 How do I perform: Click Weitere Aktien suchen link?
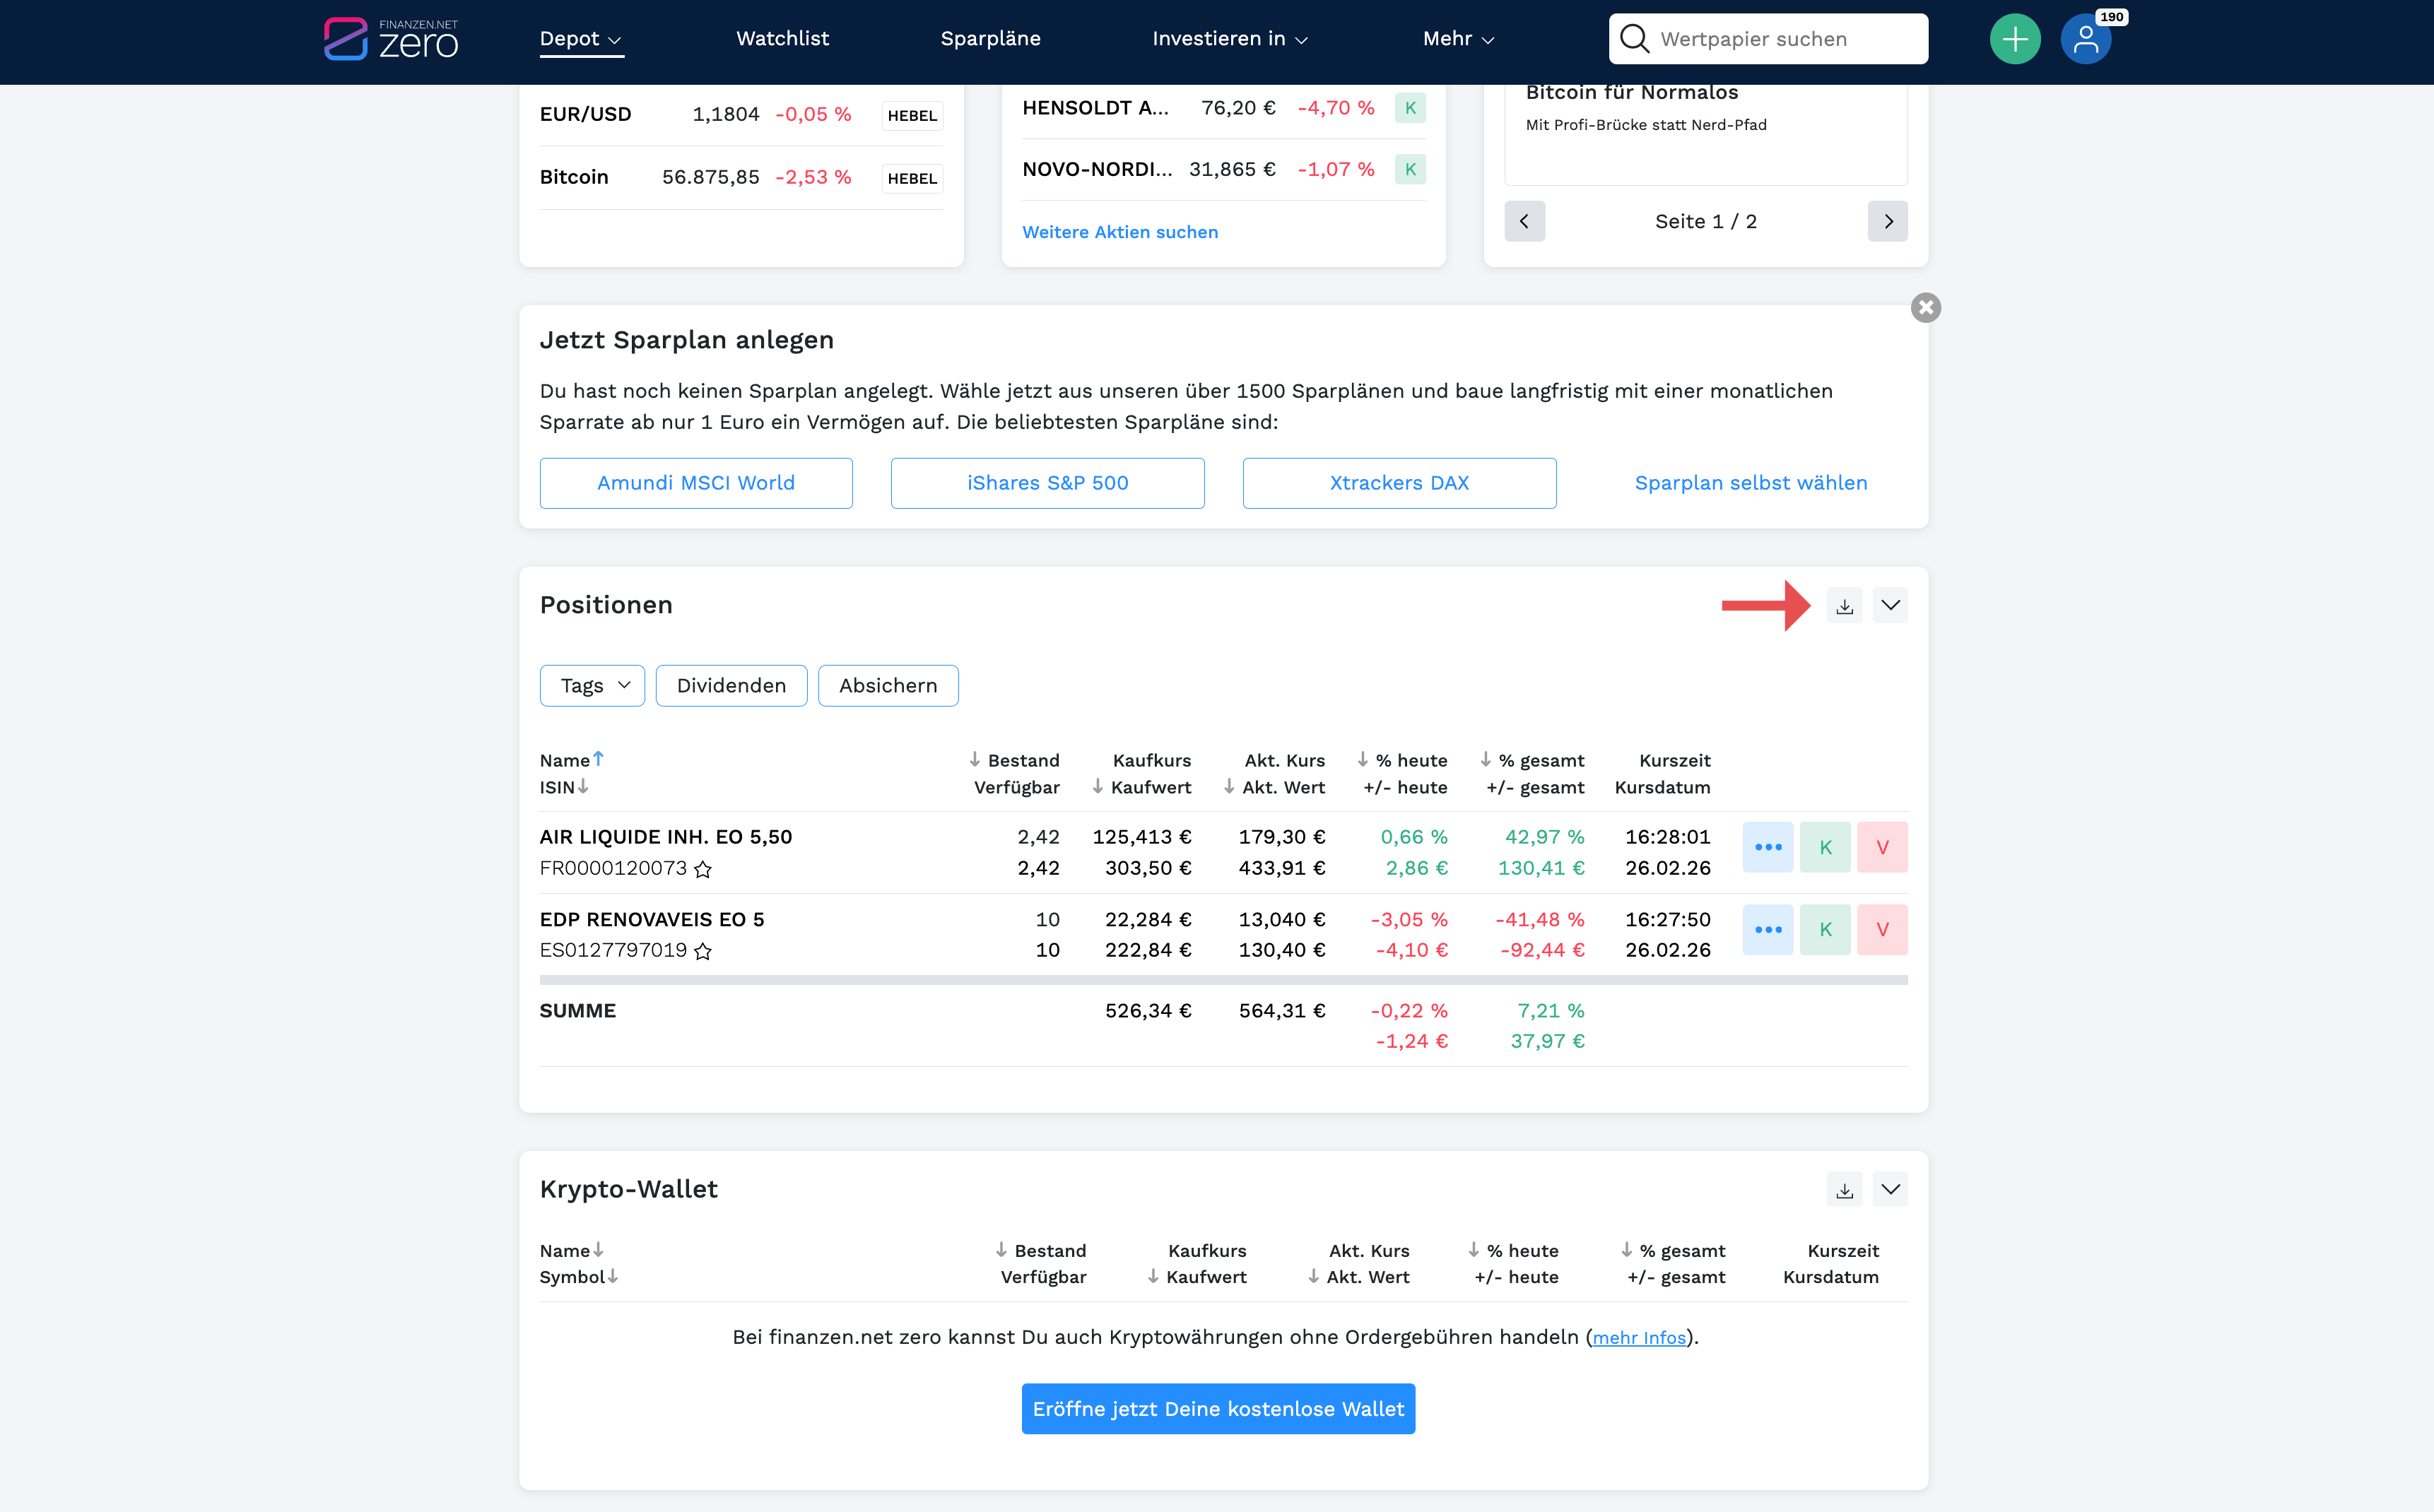[1120, 232]
